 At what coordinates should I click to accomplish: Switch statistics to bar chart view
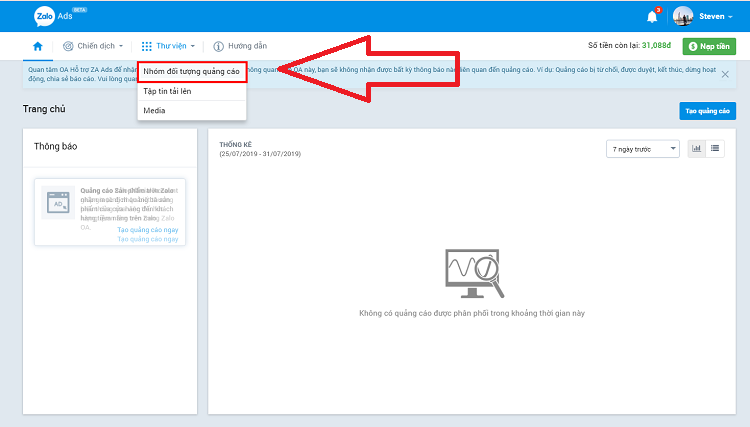pyautogui.click(x=696, y=148)
